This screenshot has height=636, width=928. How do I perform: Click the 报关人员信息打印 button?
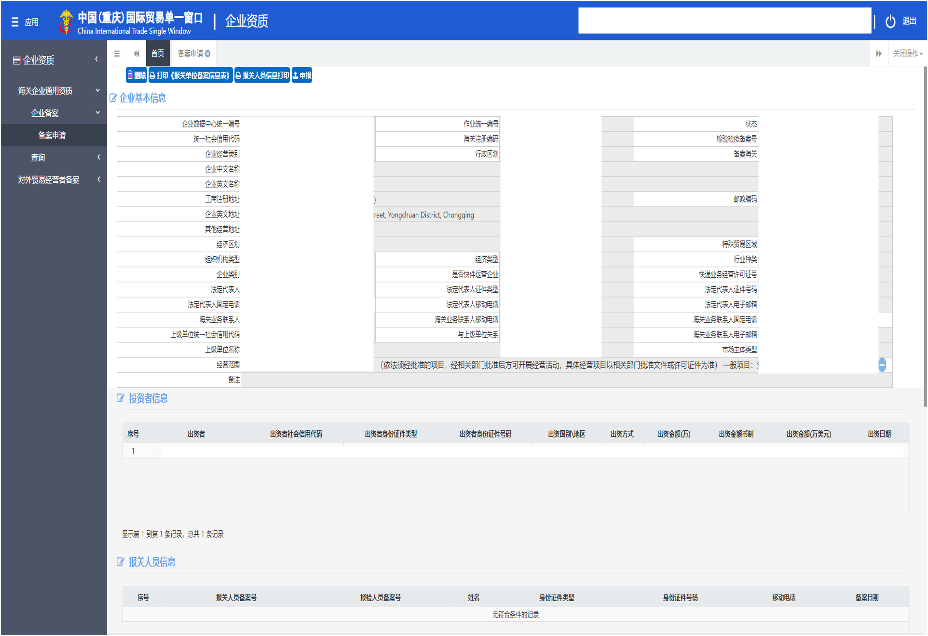coord(262,75)
